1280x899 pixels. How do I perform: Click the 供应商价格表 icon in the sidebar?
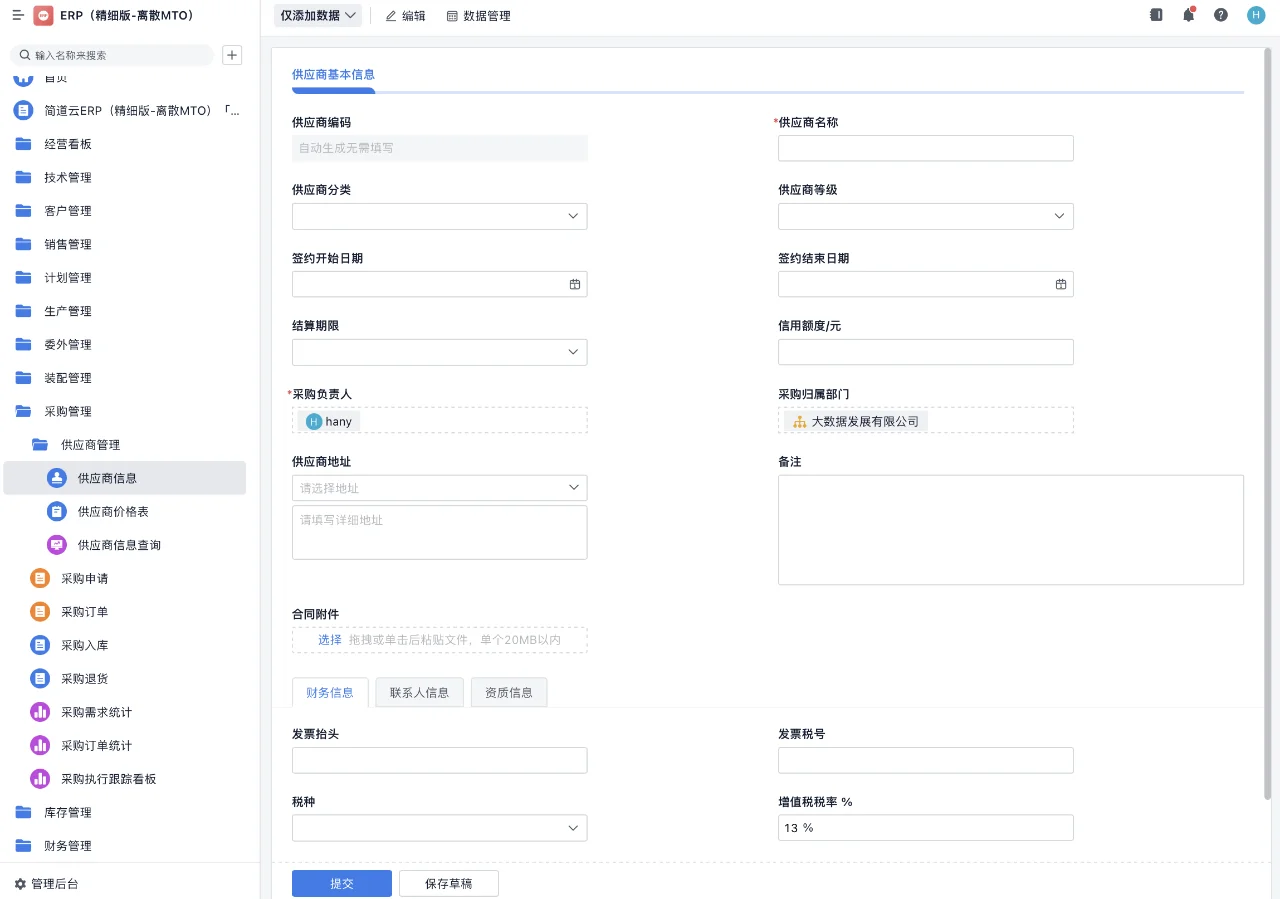coord(58,511)
